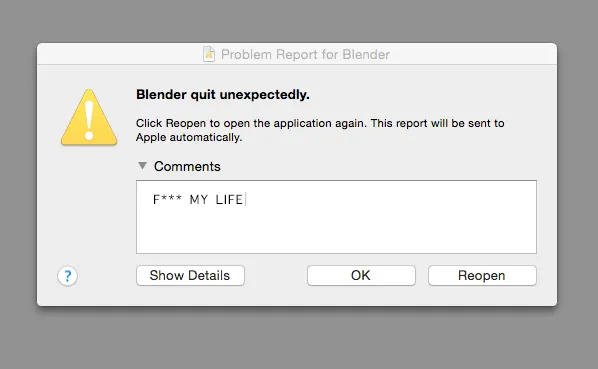Click the F*** word in the comment text
The image size is (598, 369).
click(x=167, y=199)
